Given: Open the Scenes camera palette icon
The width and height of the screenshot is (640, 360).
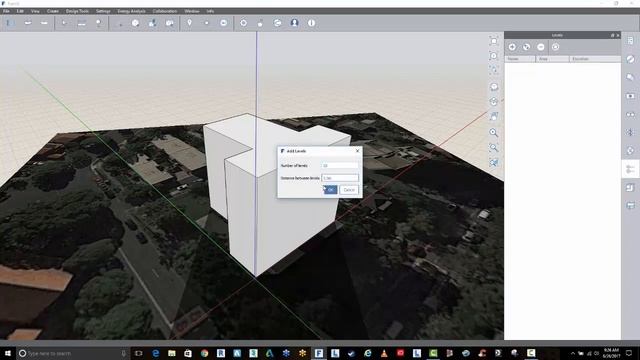Looking at the screenshot, I should point(631,96).
